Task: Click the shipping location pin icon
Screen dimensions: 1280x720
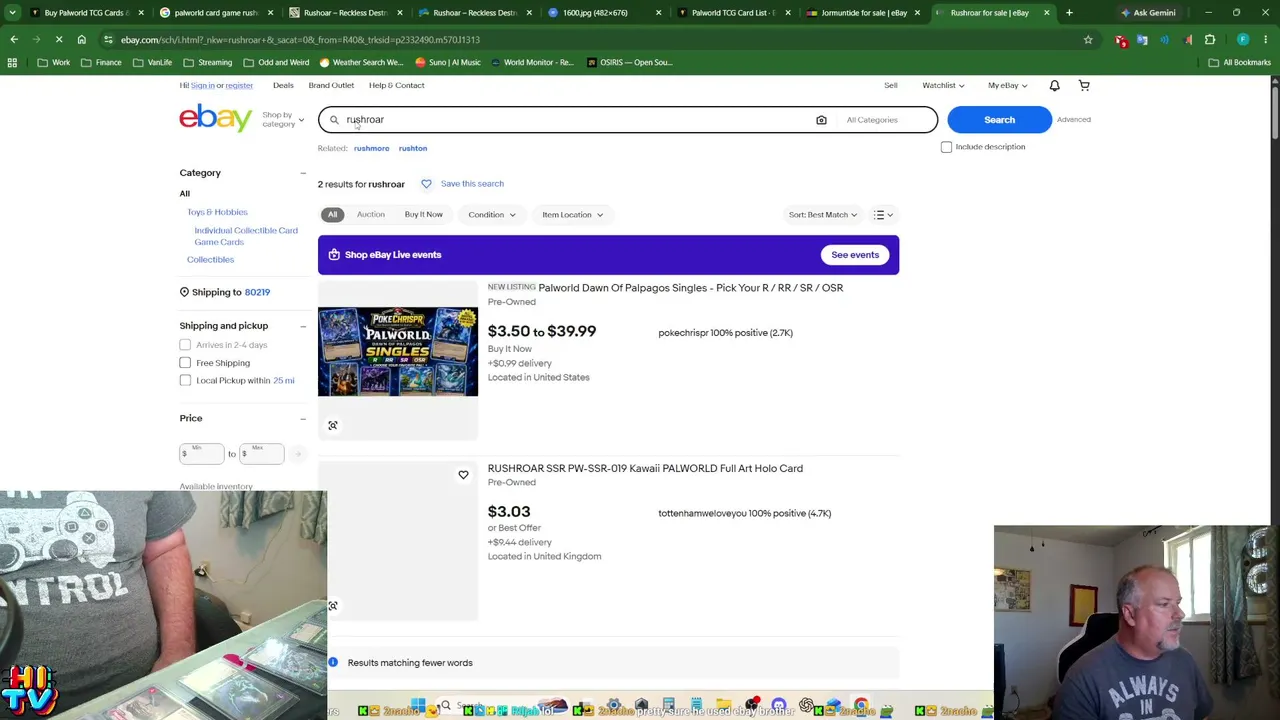Action: click(184, 292)
